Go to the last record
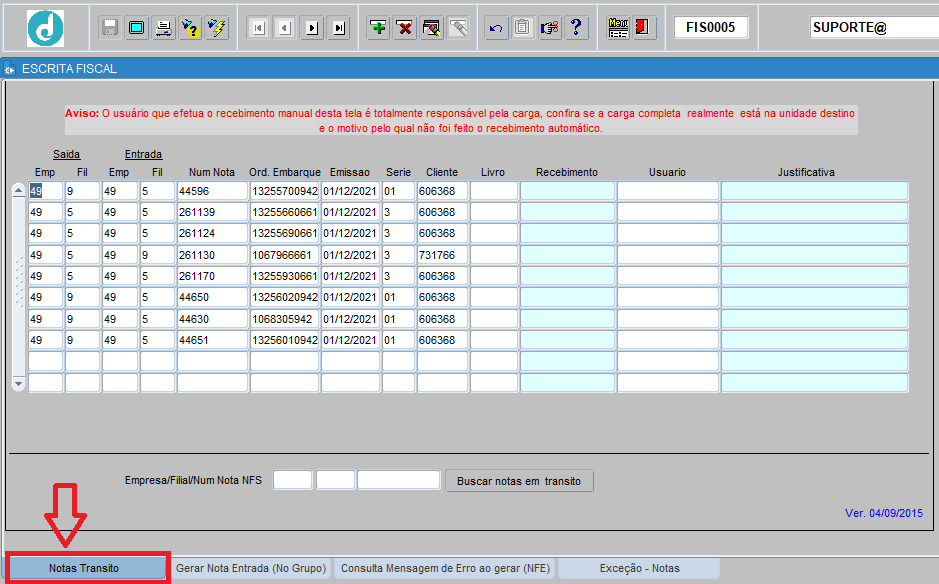Image resolution: width=939 pixels, height=584 pixels. 339,28
